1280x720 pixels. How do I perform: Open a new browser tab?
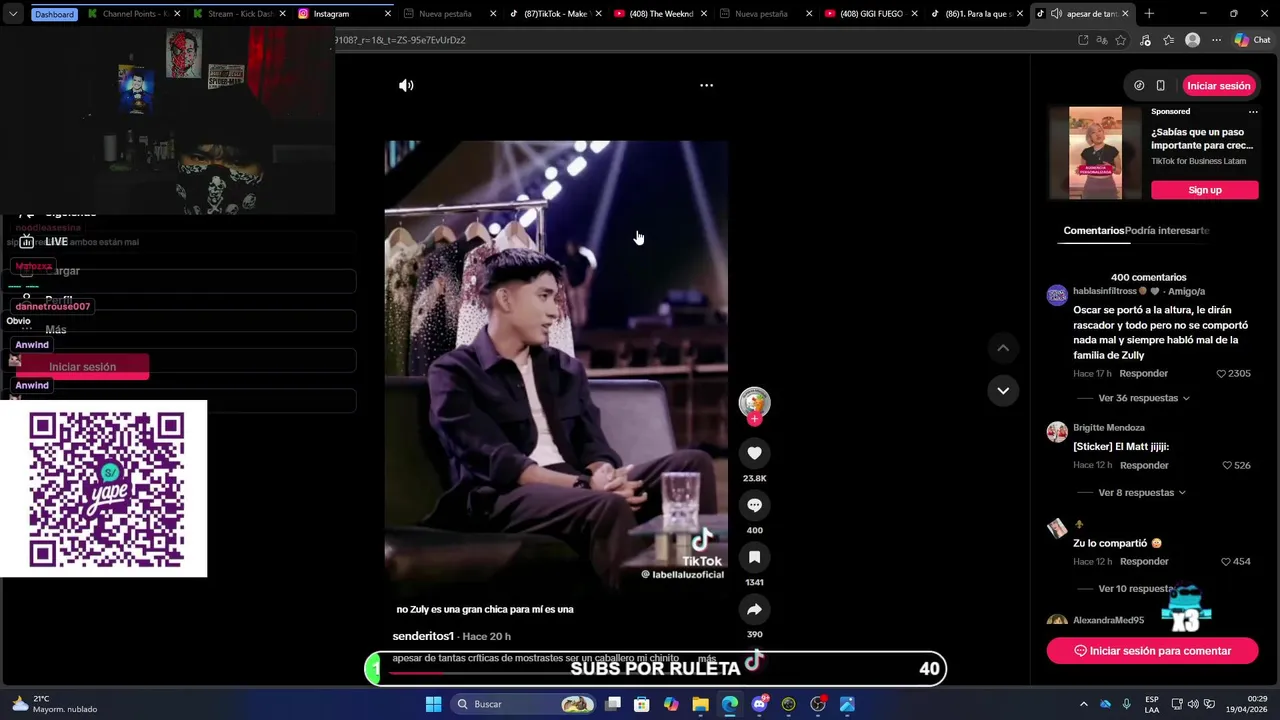(x=1149, y=14)
